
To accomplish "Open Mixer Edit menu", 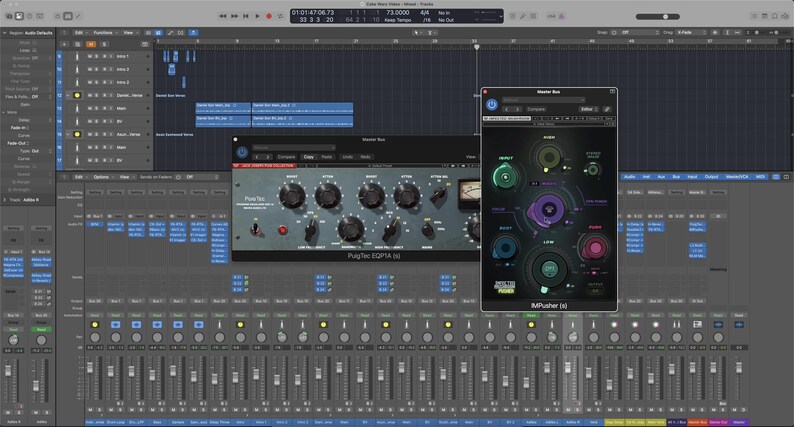I will [x=80, y=177].
